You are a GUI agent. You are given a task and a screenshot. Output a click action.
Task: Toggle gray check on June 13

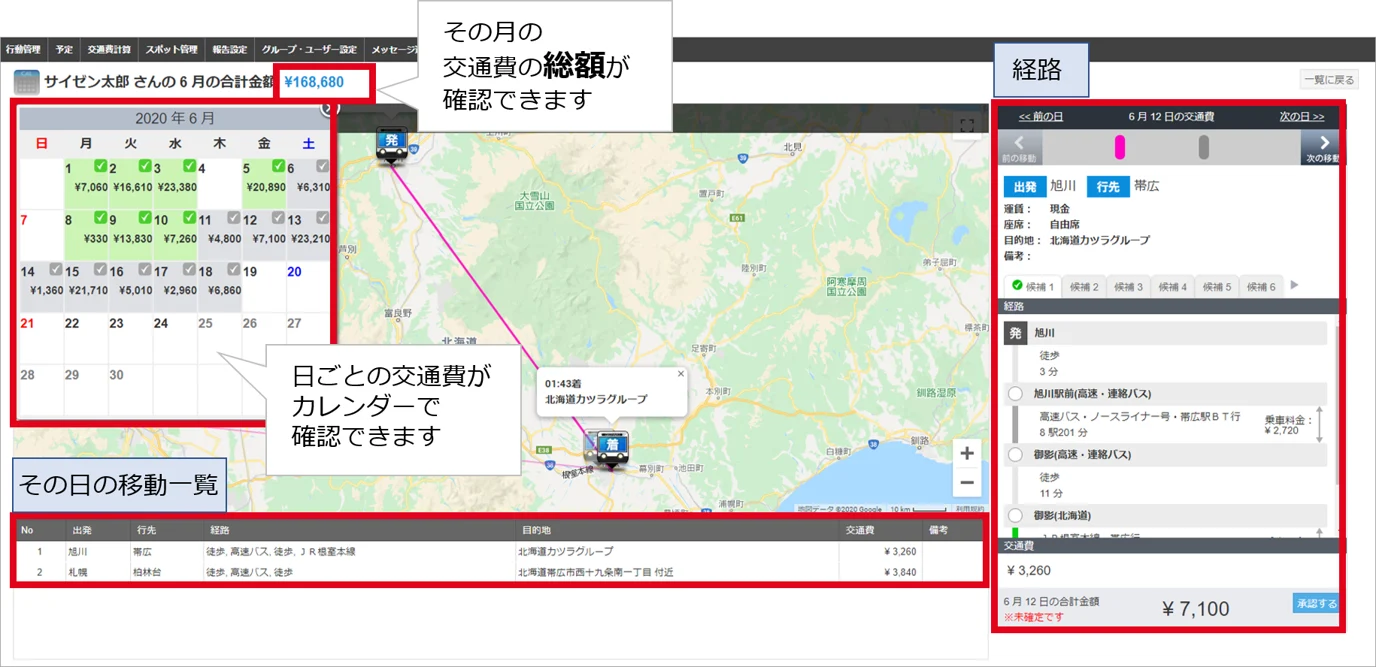[322, 217]
